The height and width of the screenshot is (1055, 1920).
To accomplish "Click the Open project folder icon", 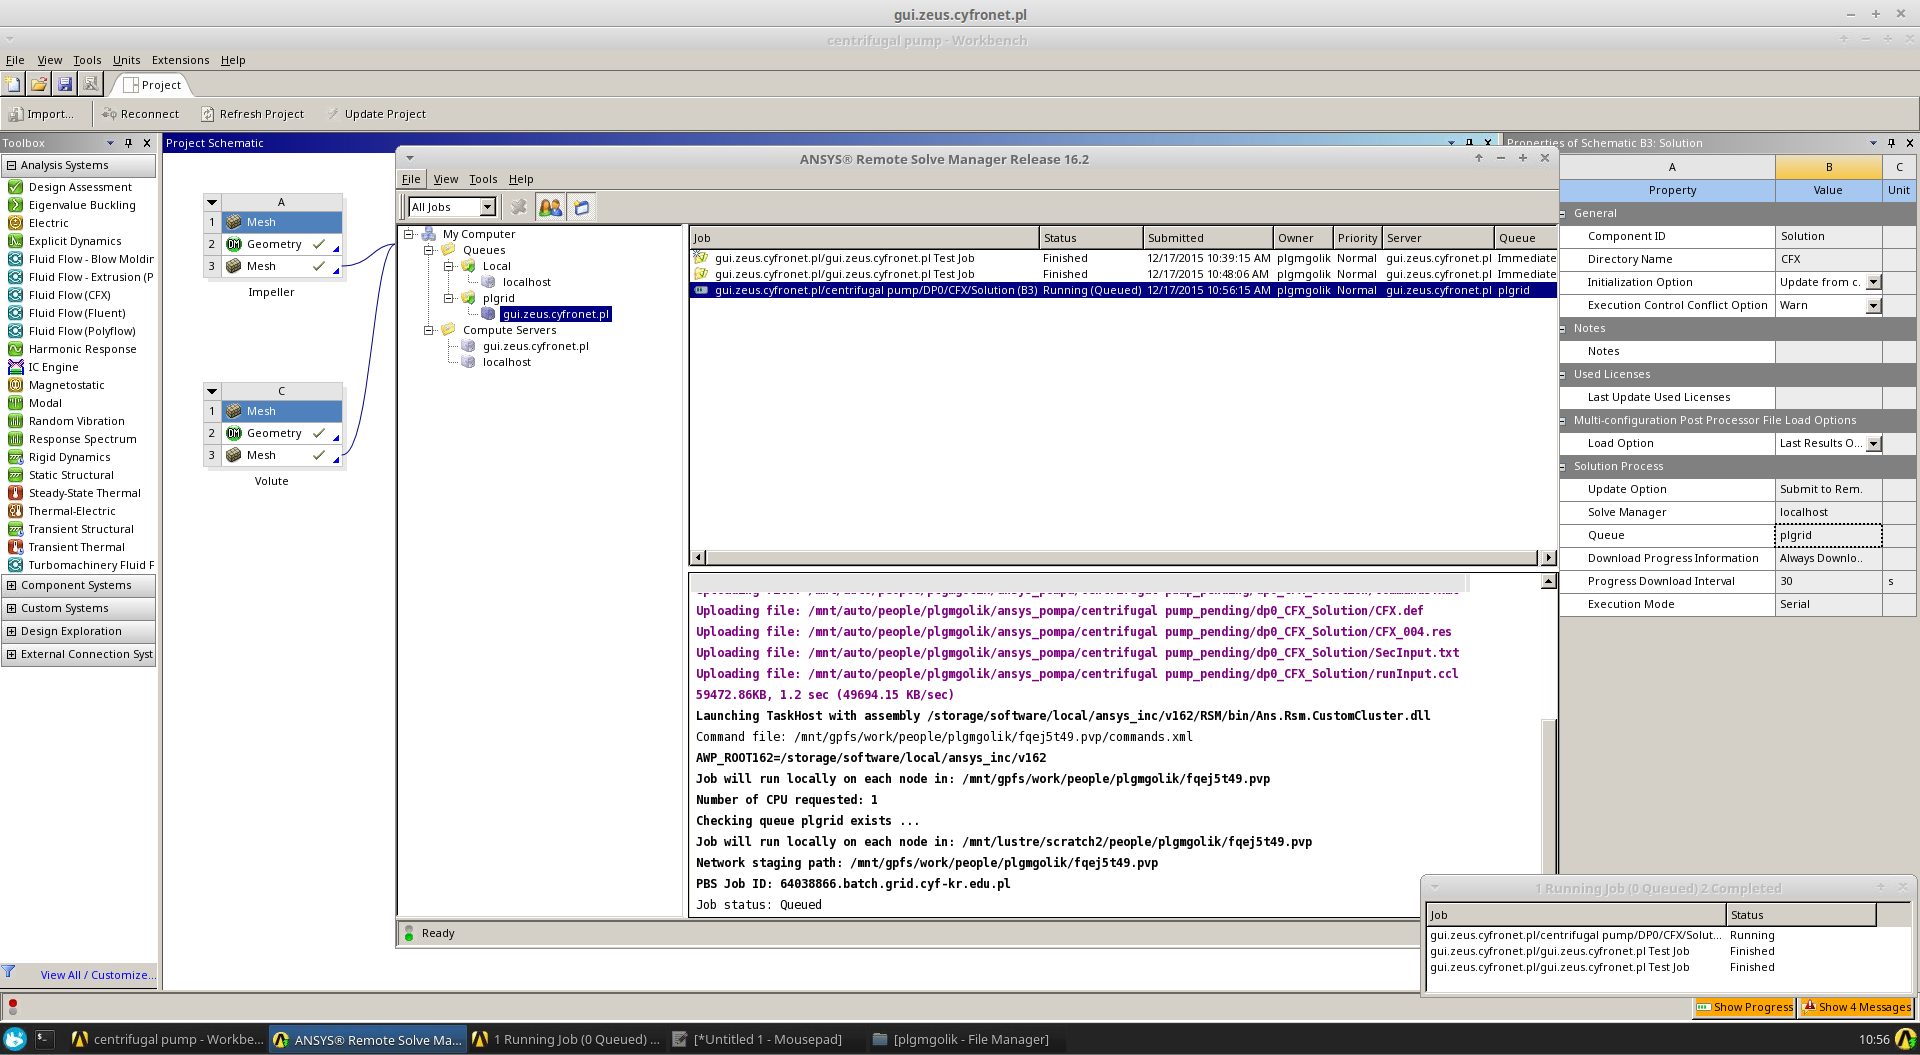I will coord(39,84).
